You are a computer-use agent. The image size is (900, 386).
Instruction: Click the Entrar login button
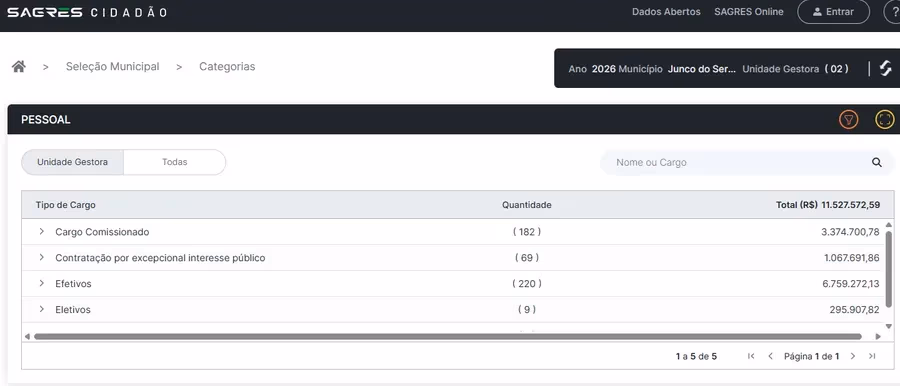(833, 11)
